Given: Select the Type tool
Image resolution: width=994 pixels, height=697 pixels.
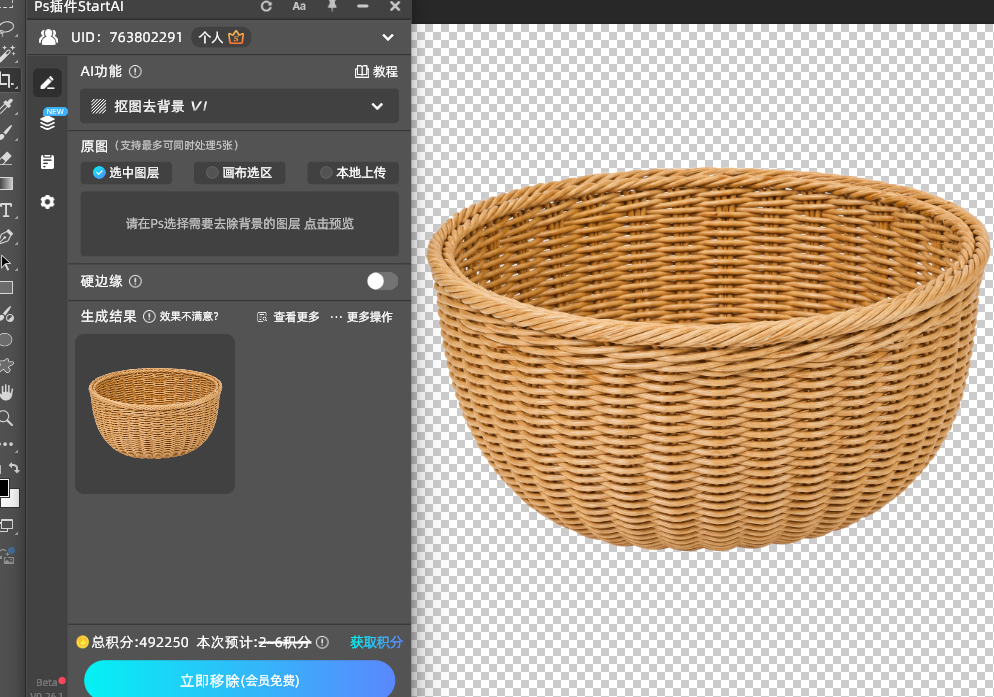Looking at the screenshot, I should 6,210.
